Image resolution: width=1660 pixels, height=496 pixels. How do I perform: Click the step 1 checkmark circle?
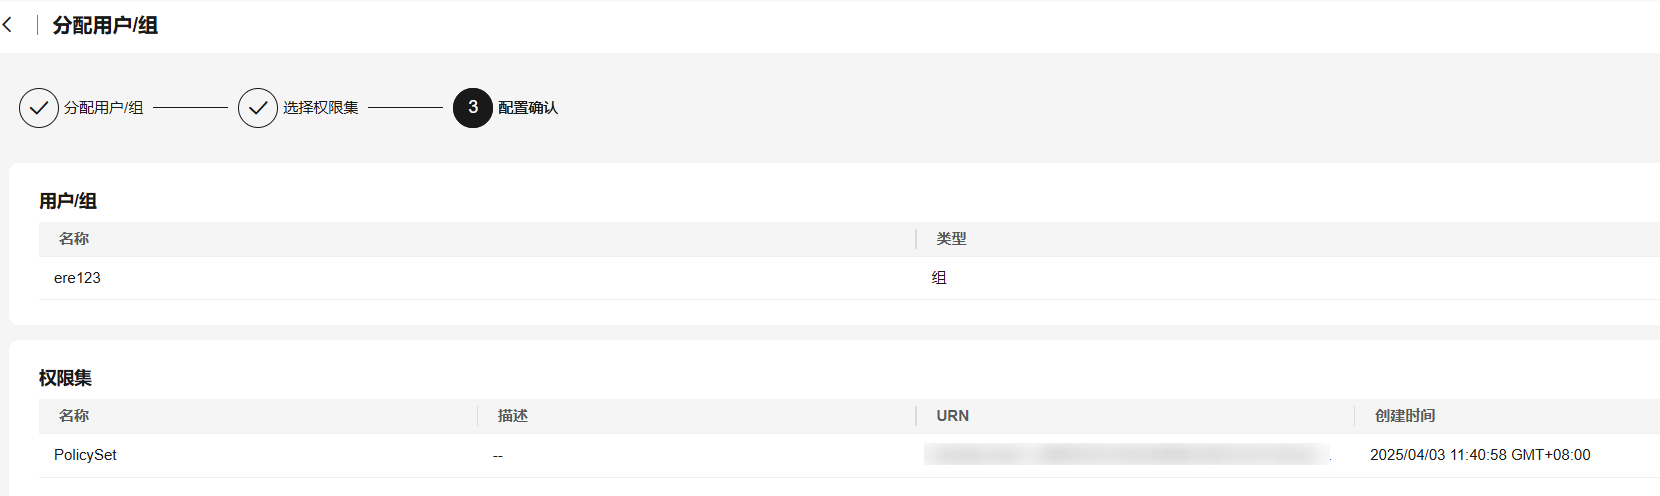tap(39, 108)
